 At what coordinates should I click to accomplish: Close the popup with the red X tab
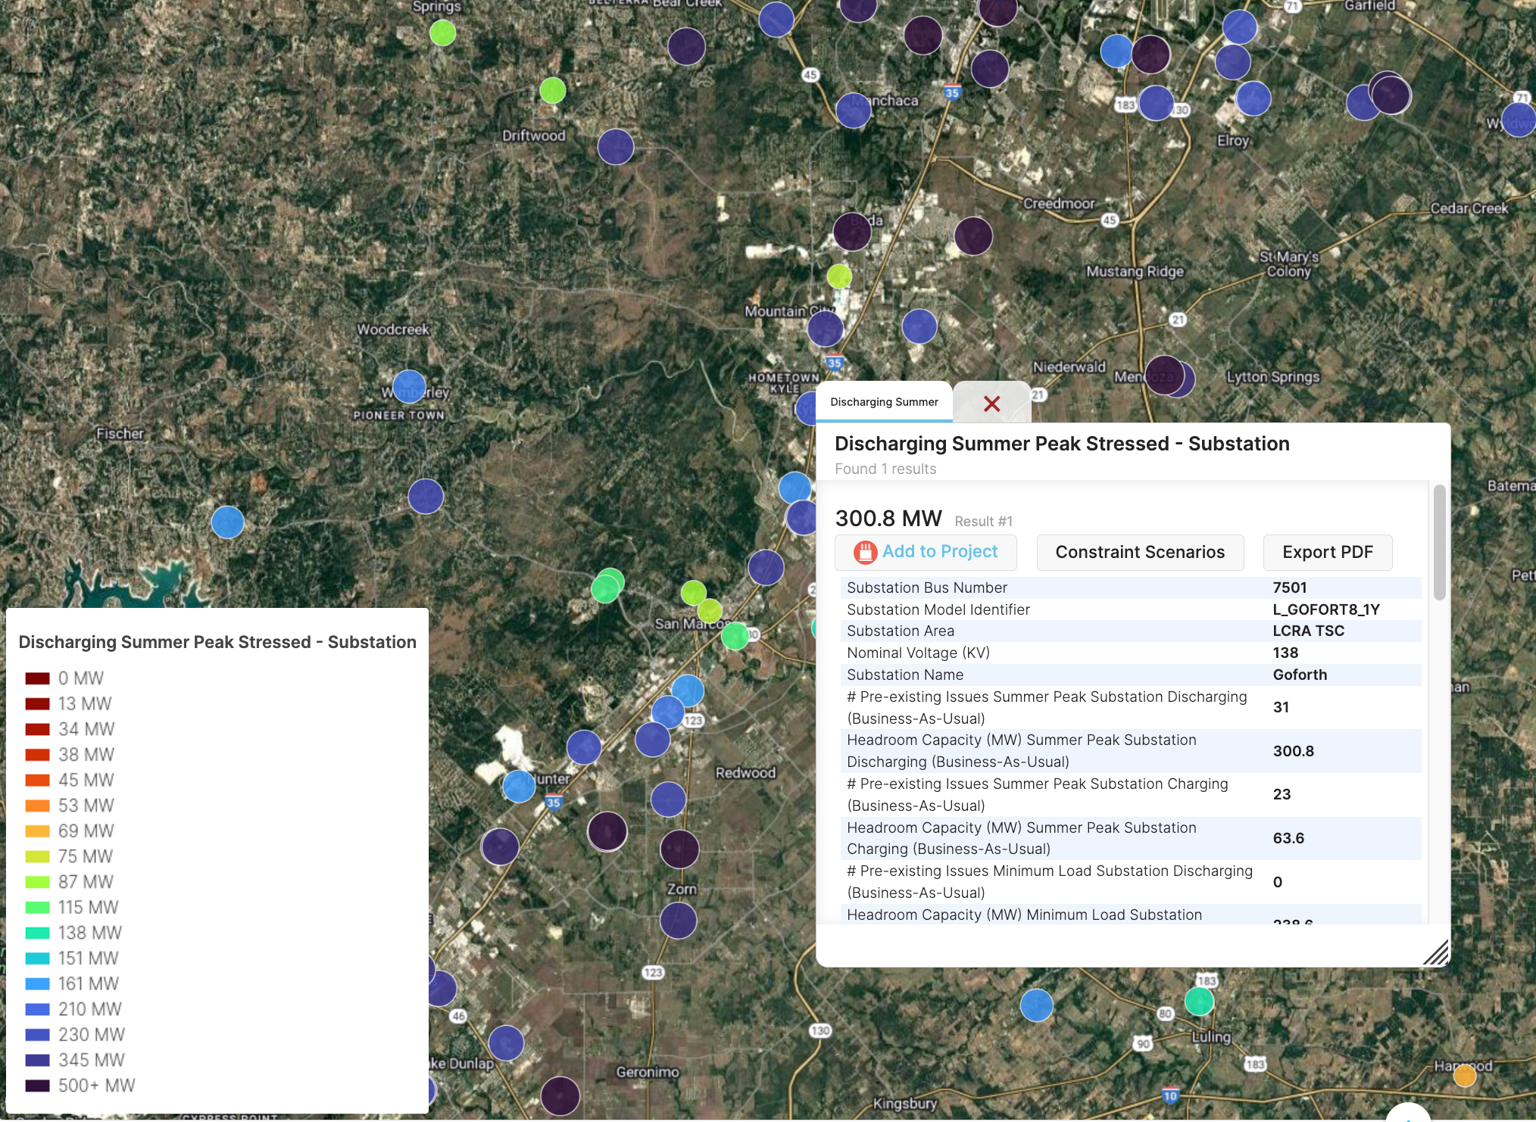(991, 404)
